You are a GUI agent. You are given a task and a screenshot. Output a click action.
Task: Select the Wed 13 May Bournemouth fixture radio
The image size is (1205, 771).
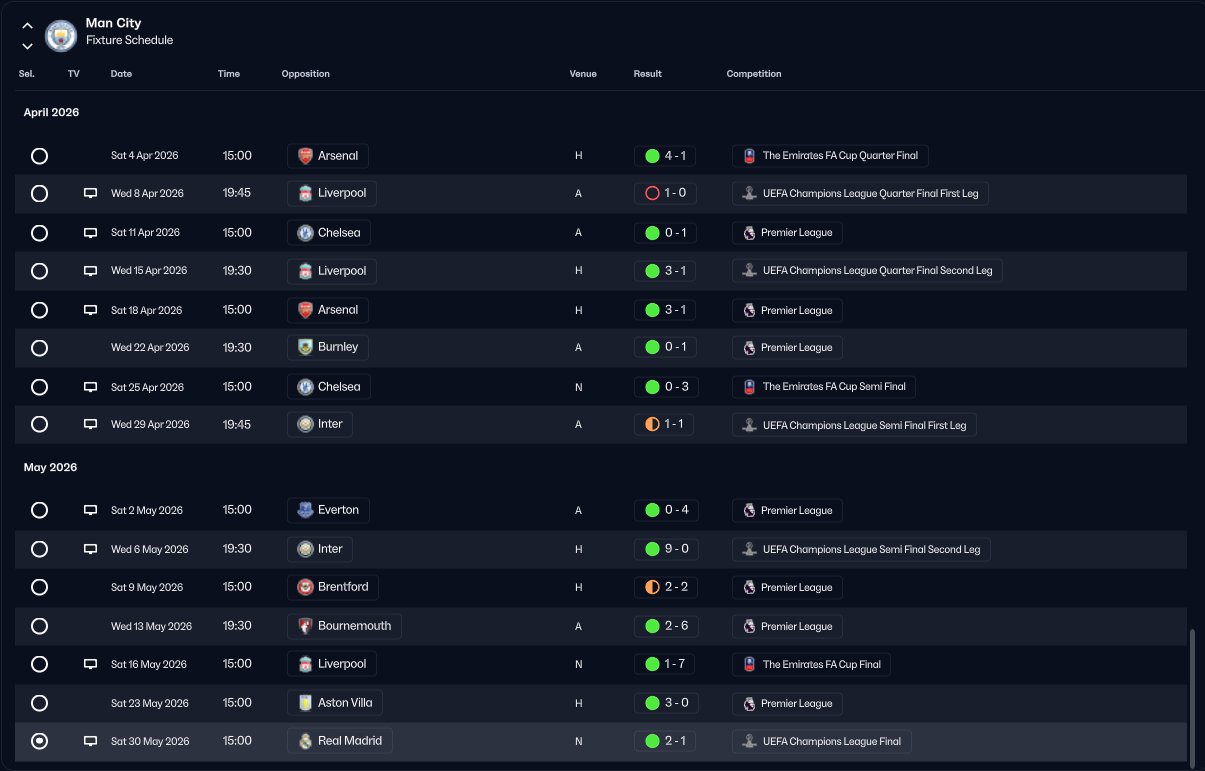tap(39, 626)
